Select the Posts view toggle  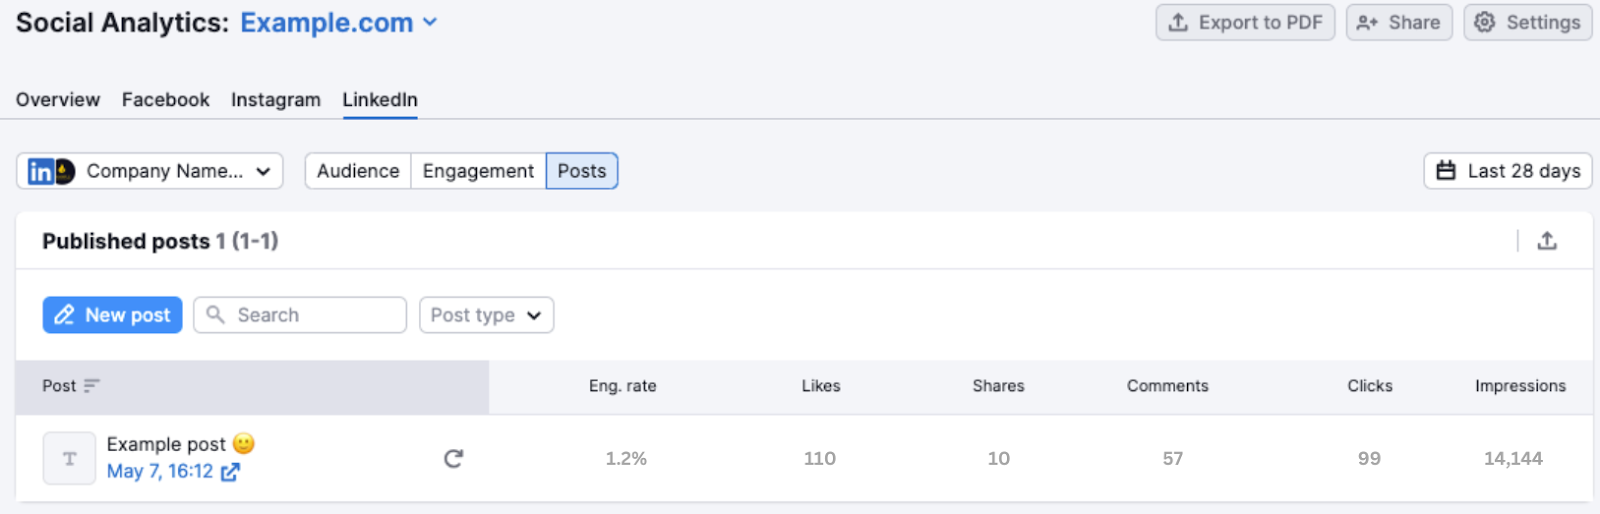[x=582, y=171]
